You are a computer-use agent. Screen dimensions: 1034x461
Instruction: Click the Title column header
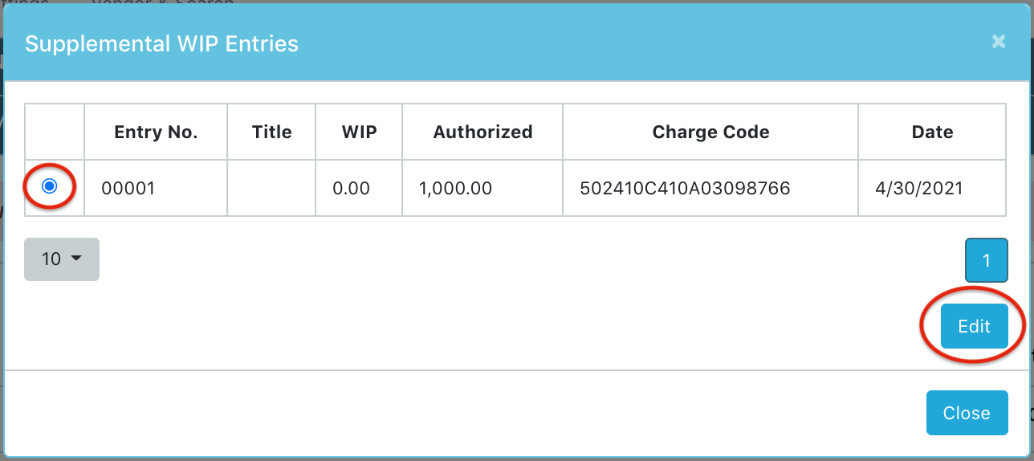click(x=272, y=132)
